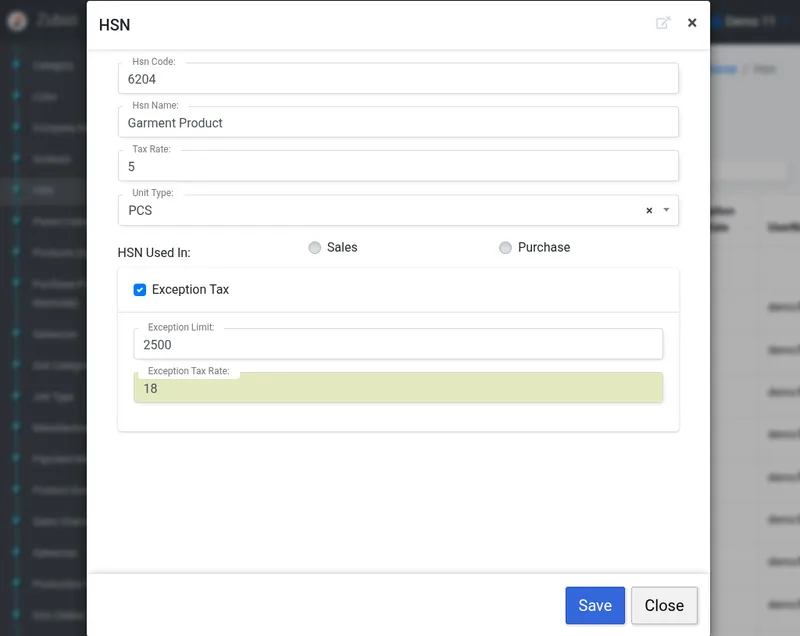Click the highlighted Exception Tax Rate field
The image size is (800, 636).
397,389
